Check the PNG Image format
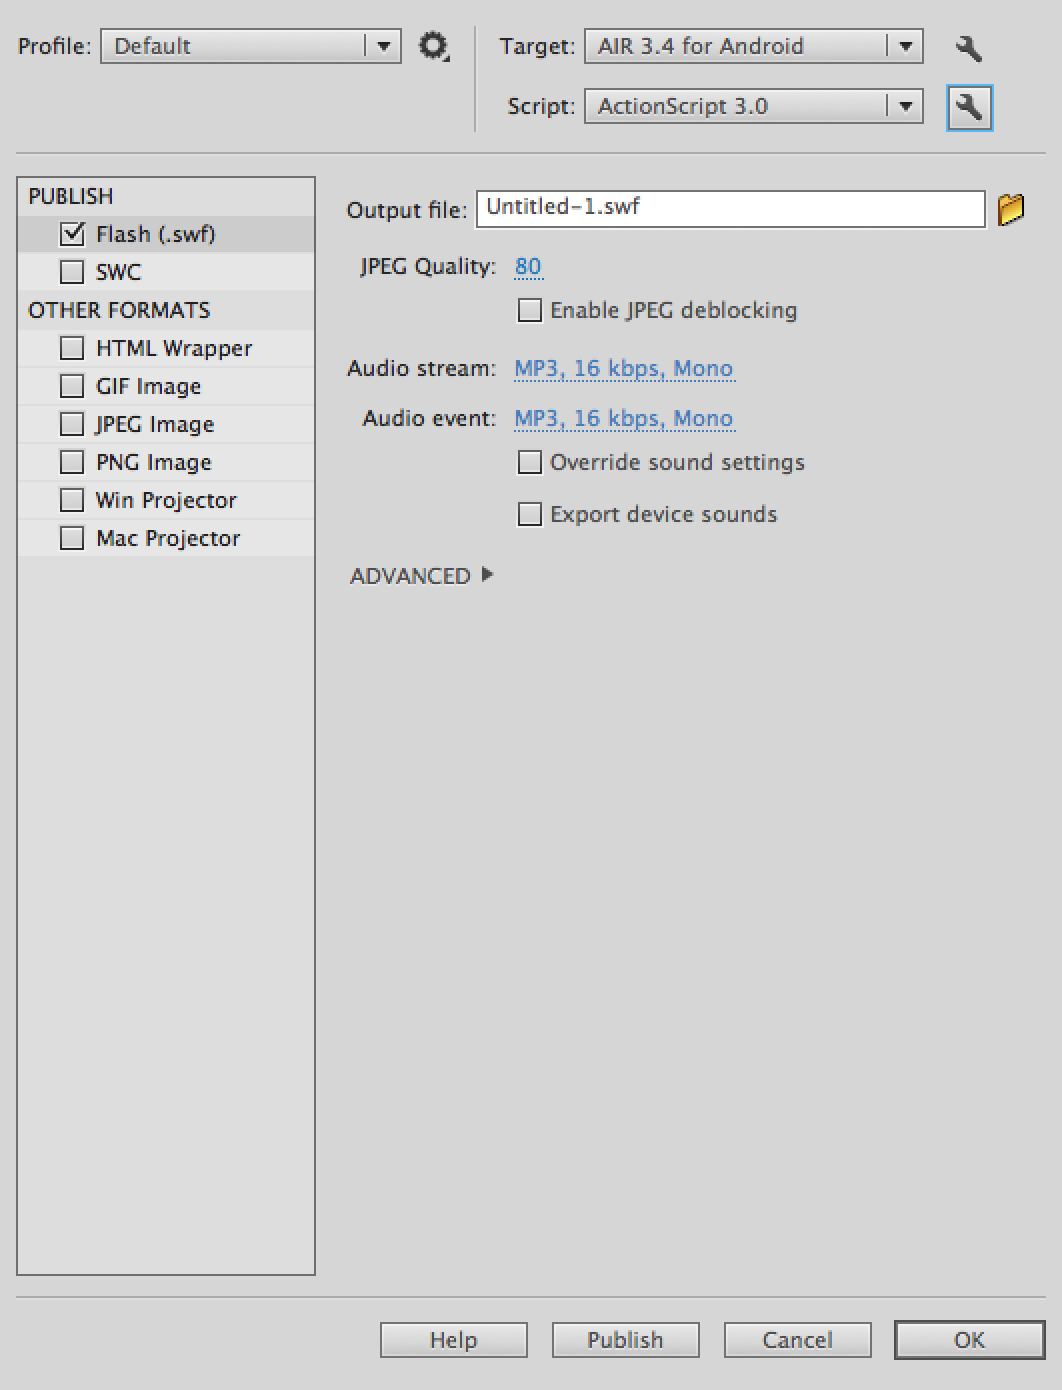This screenshot has height=1390, width=1062. pos(72,462)
